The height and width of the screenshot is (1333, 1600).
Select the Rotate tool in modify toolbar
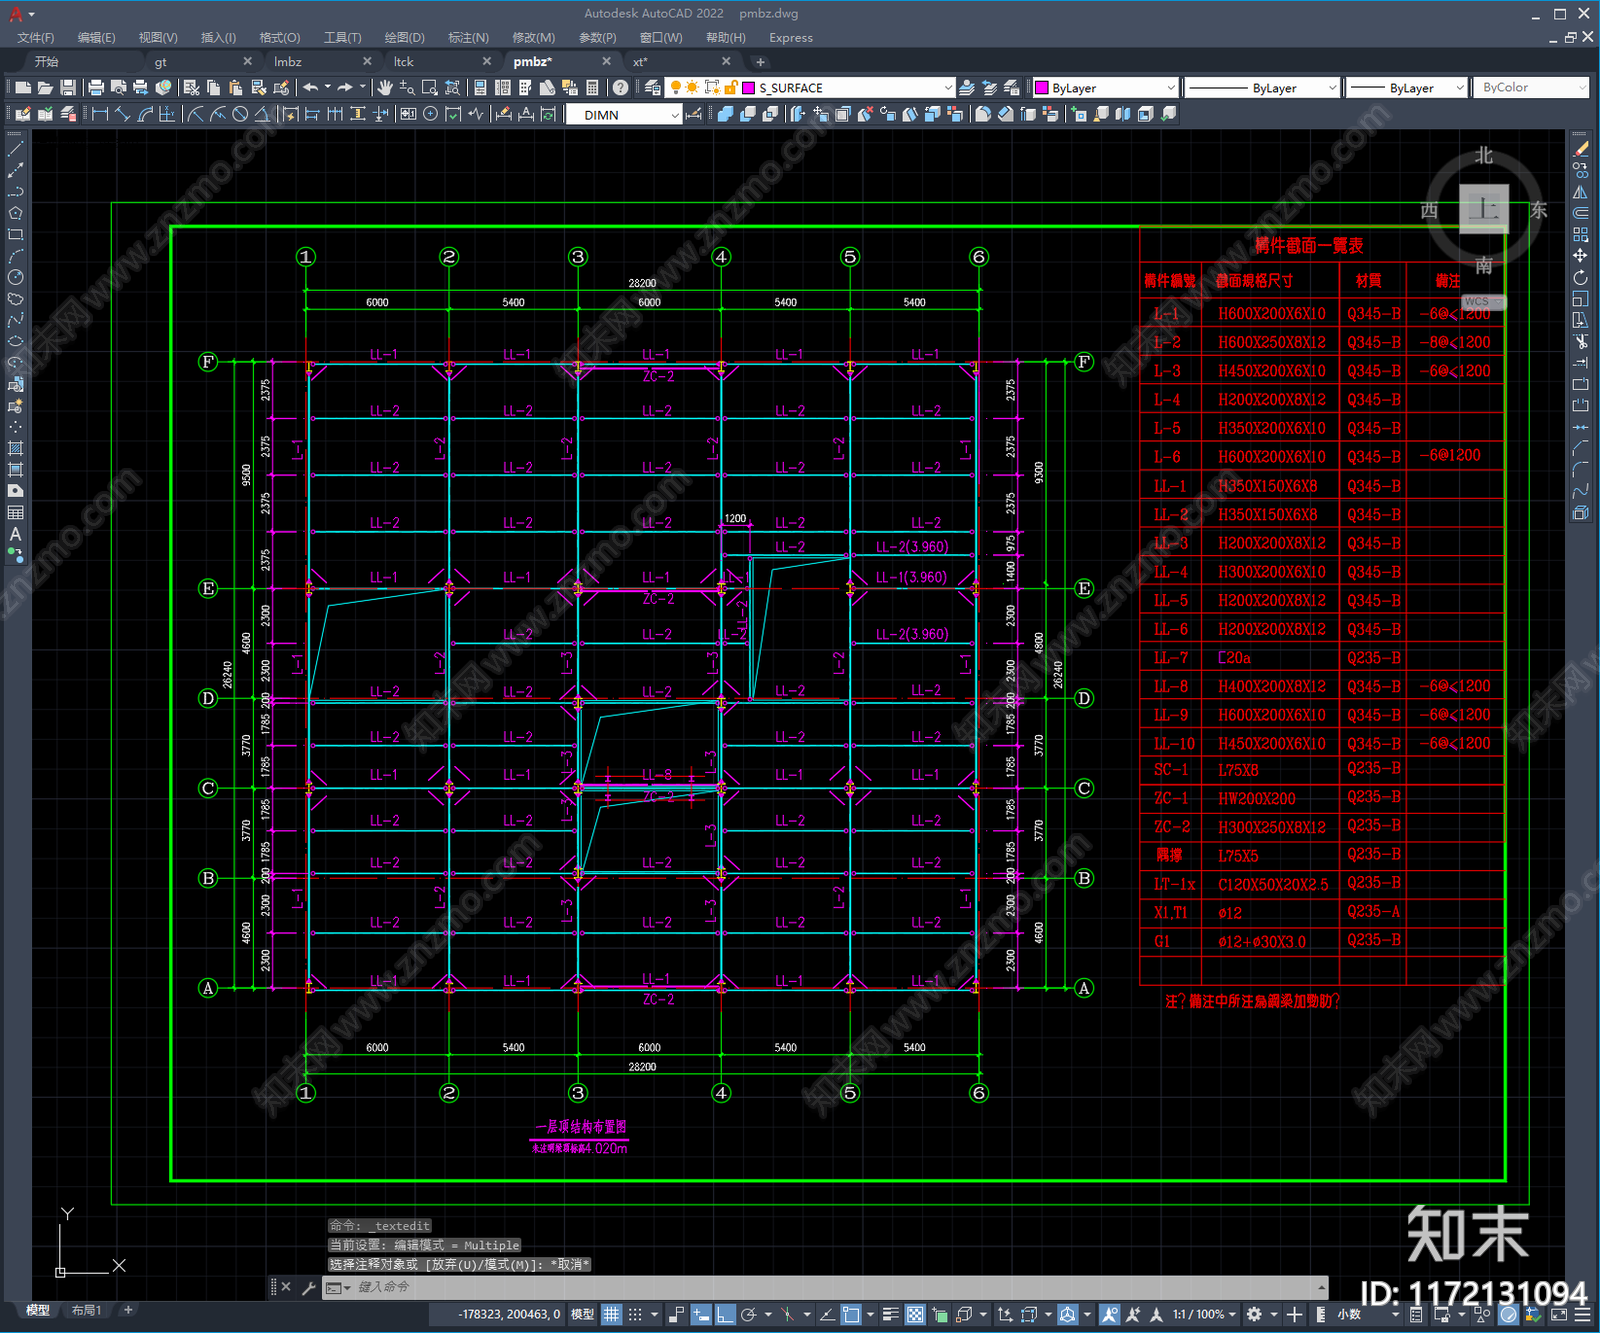1580,277
